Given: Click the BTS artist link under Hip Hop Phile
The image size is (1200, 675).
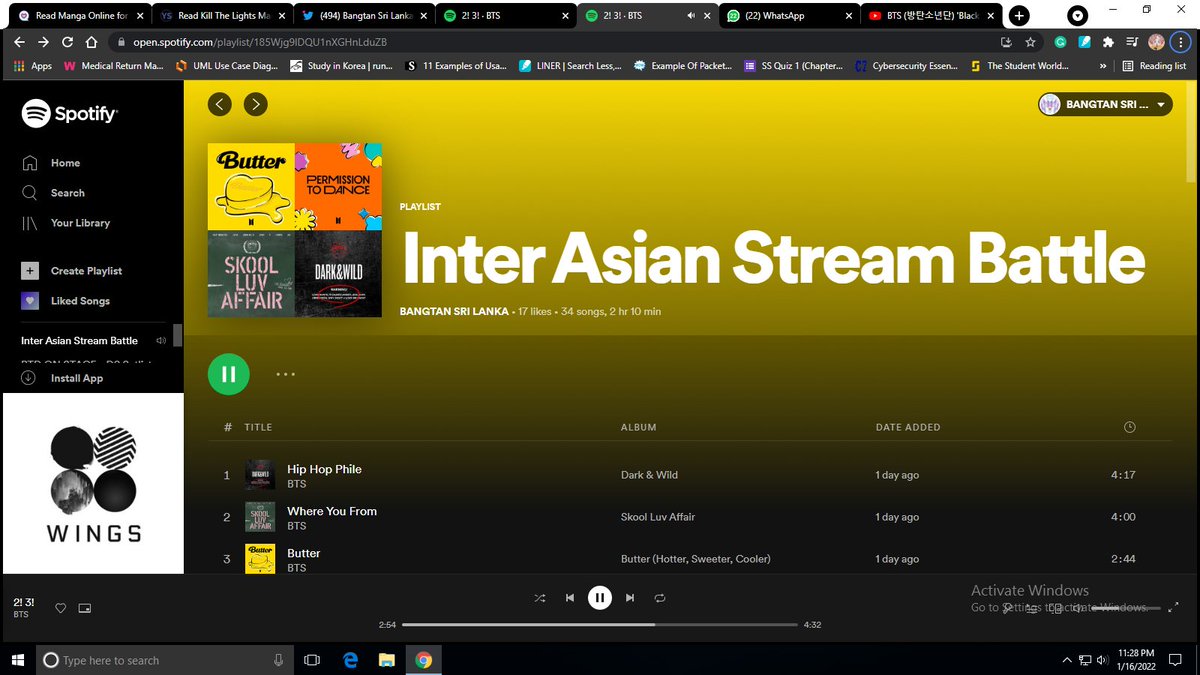Looking at the screenshot, I should [x=296, y=484].
